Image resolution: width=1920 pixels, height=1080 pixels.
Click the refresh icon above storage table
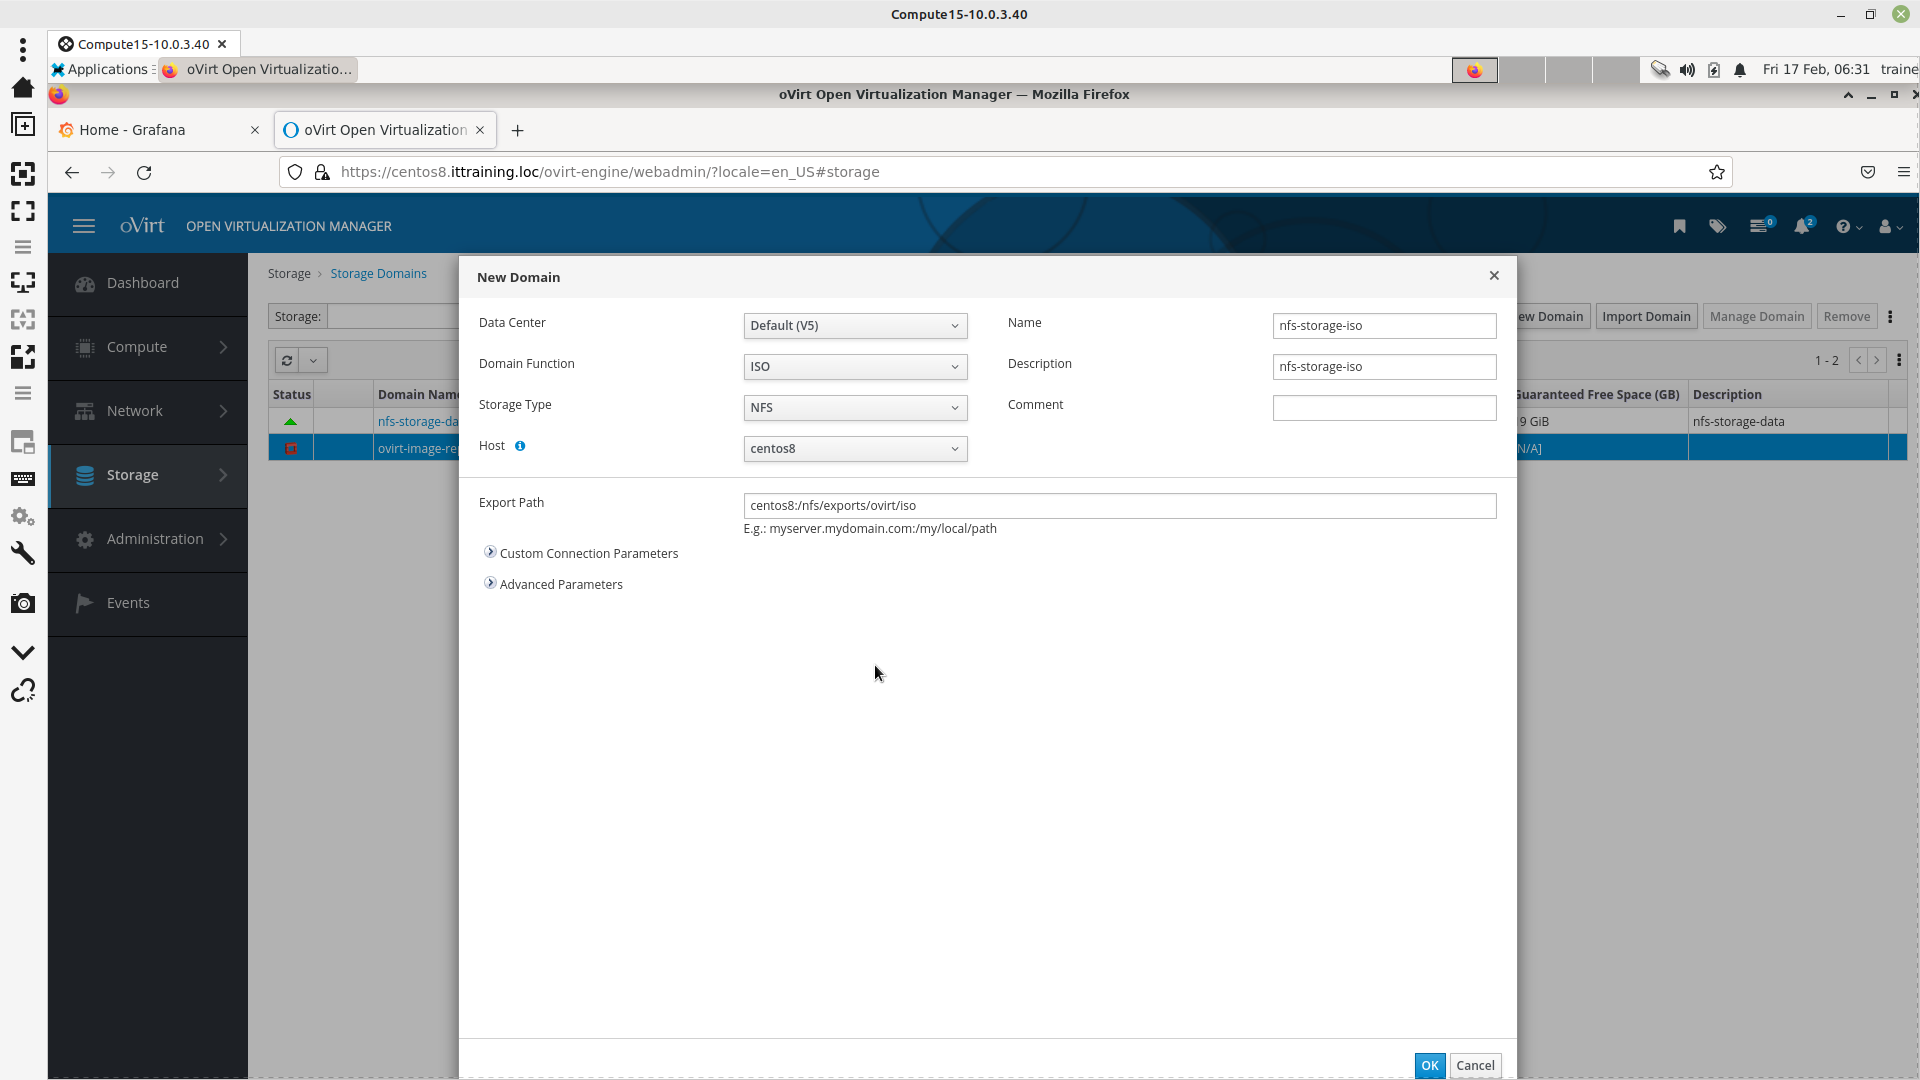tap(287, 361)
